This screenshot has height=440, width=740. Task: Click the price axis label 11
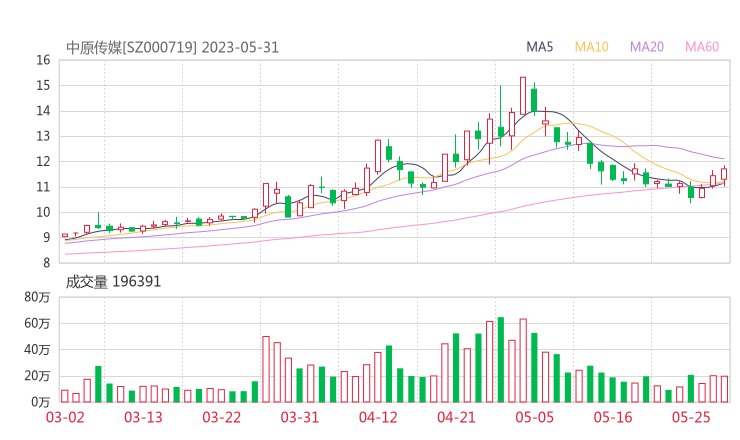tap(43, 187)
